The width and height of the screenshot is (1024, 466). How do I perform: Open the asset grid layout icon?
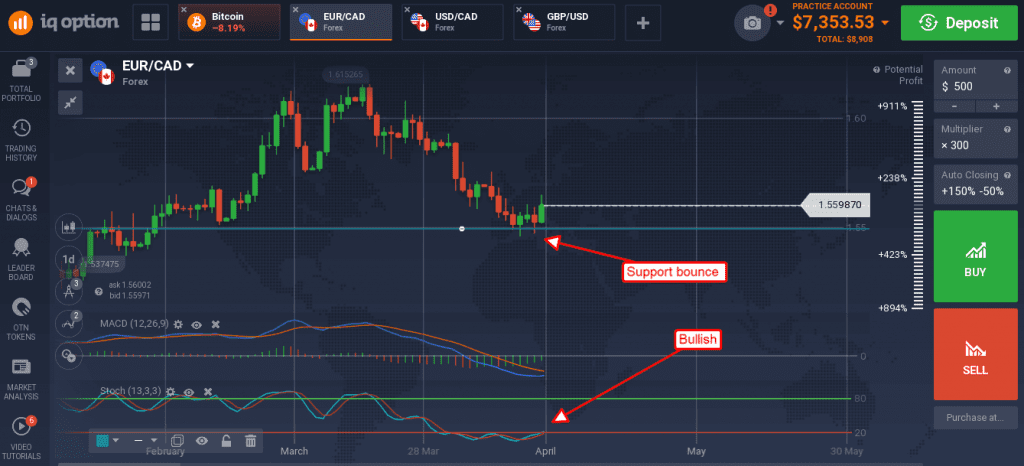click(x=150, y=22)
